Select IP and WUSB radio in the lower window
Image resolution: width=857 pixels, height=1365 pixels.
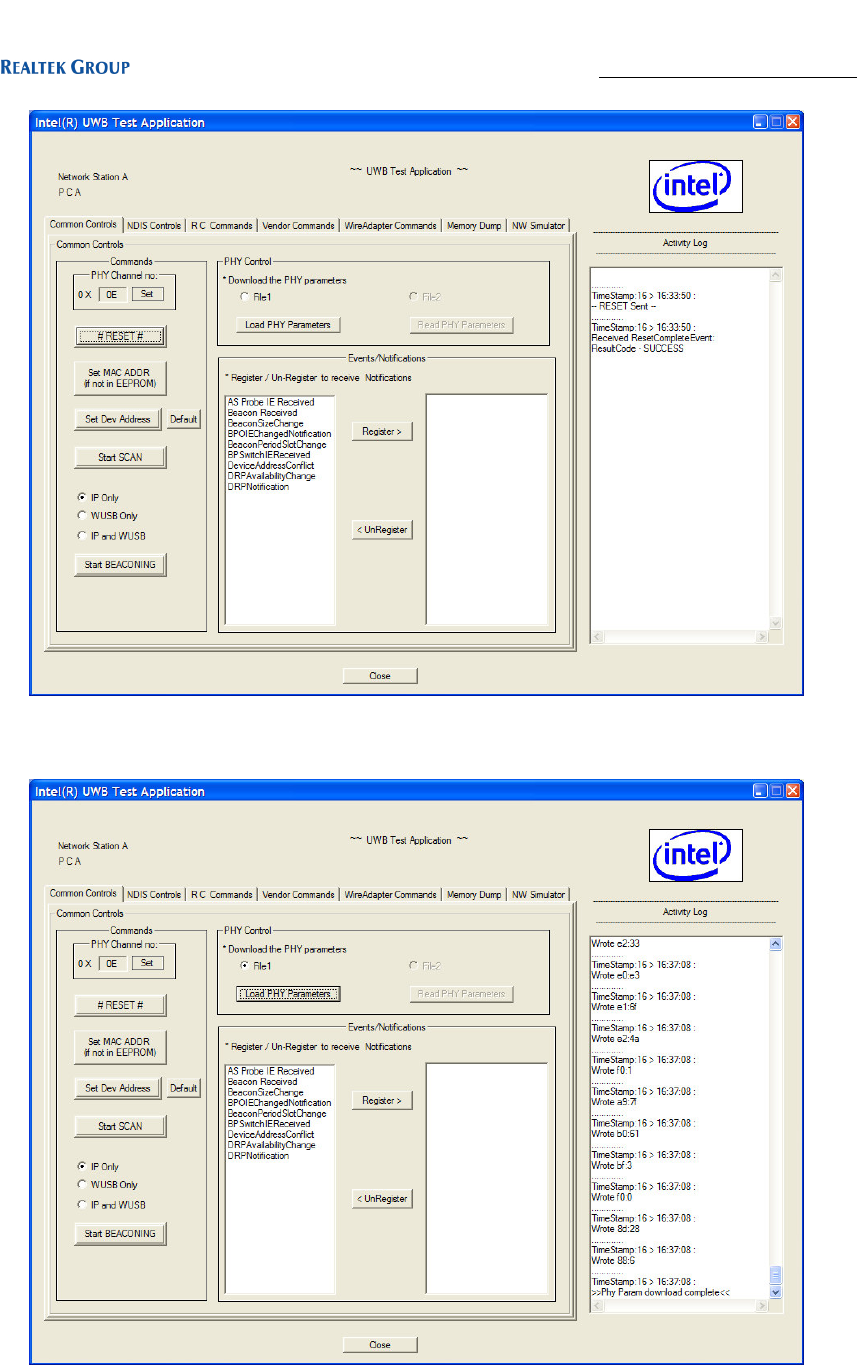pos(111,1205)
